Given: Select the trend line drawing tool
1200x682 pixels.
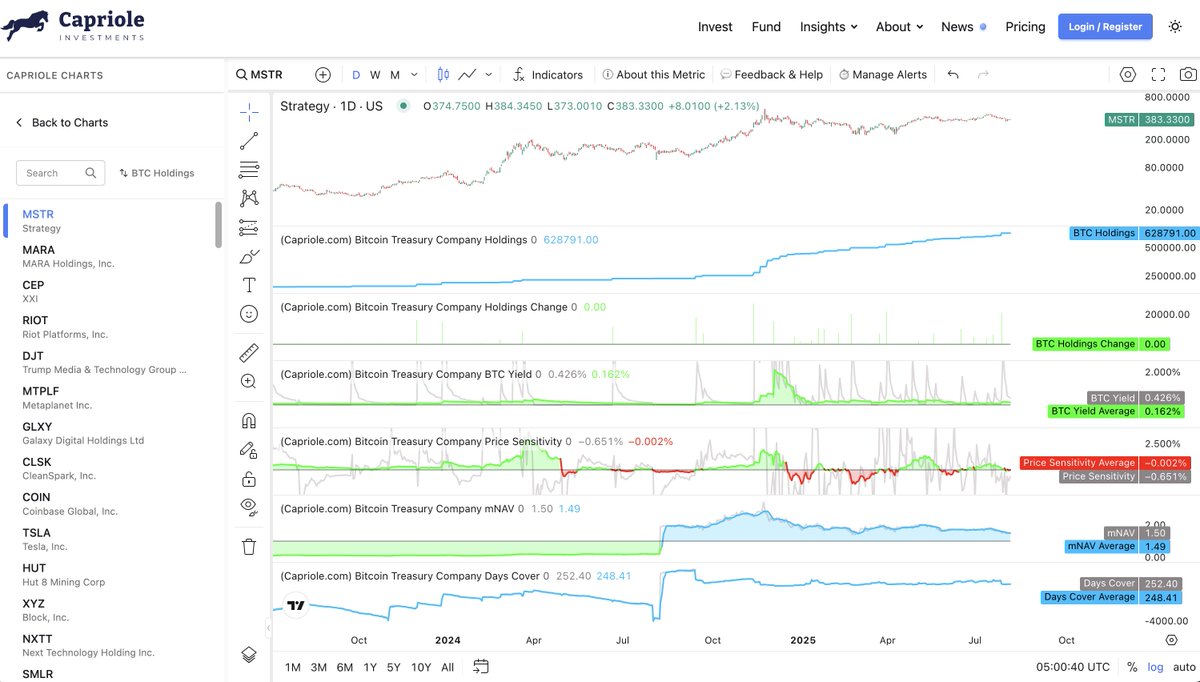Looking at the screenshot, I should (249, 140).
